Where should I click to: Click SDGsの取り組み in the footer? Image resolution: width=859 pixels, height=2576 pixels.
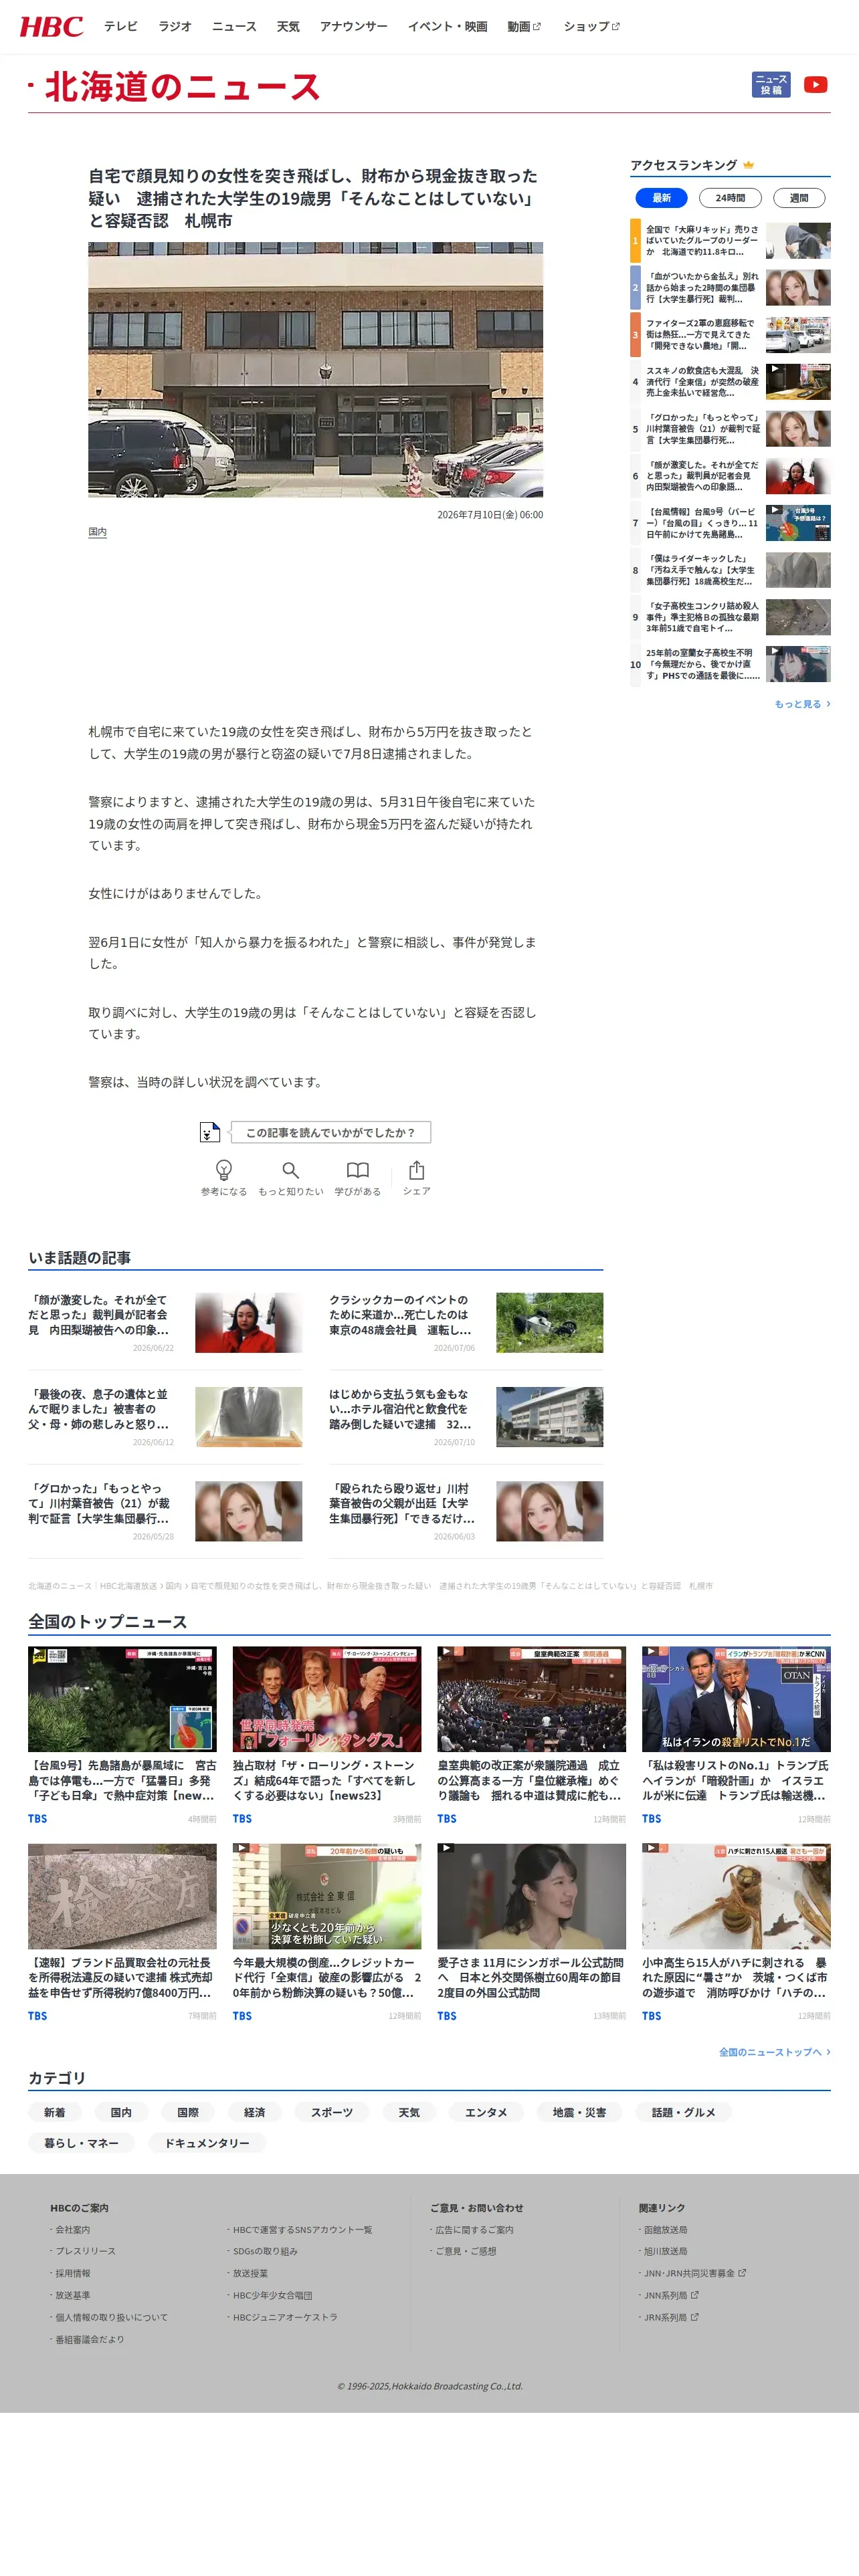click(265, 2251)
